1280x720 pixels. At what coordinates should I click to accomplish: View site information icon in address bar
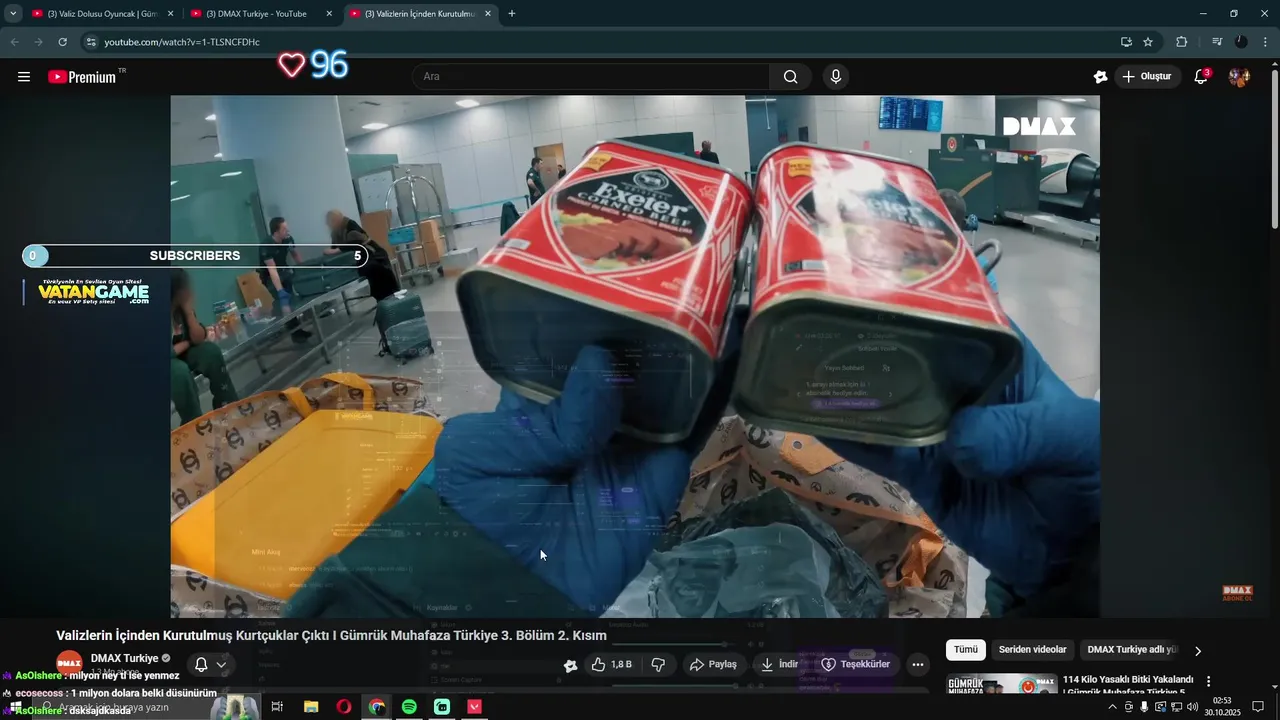pyautogui.click(x=90, y=42)
